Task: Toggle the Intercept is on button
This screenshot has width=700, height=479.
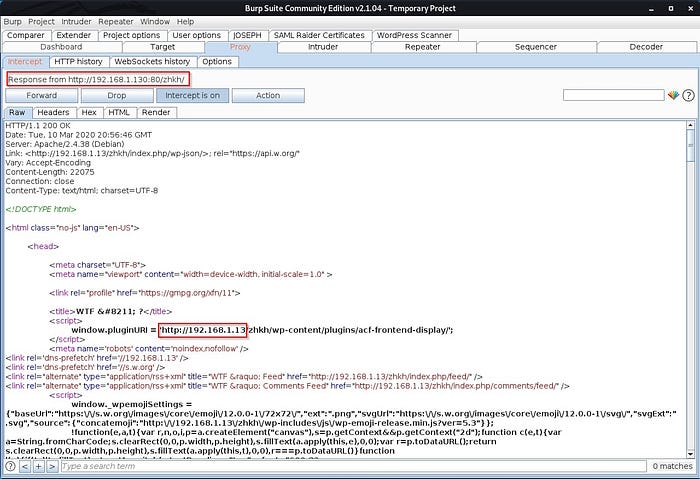Action: (x=193, y=95)
